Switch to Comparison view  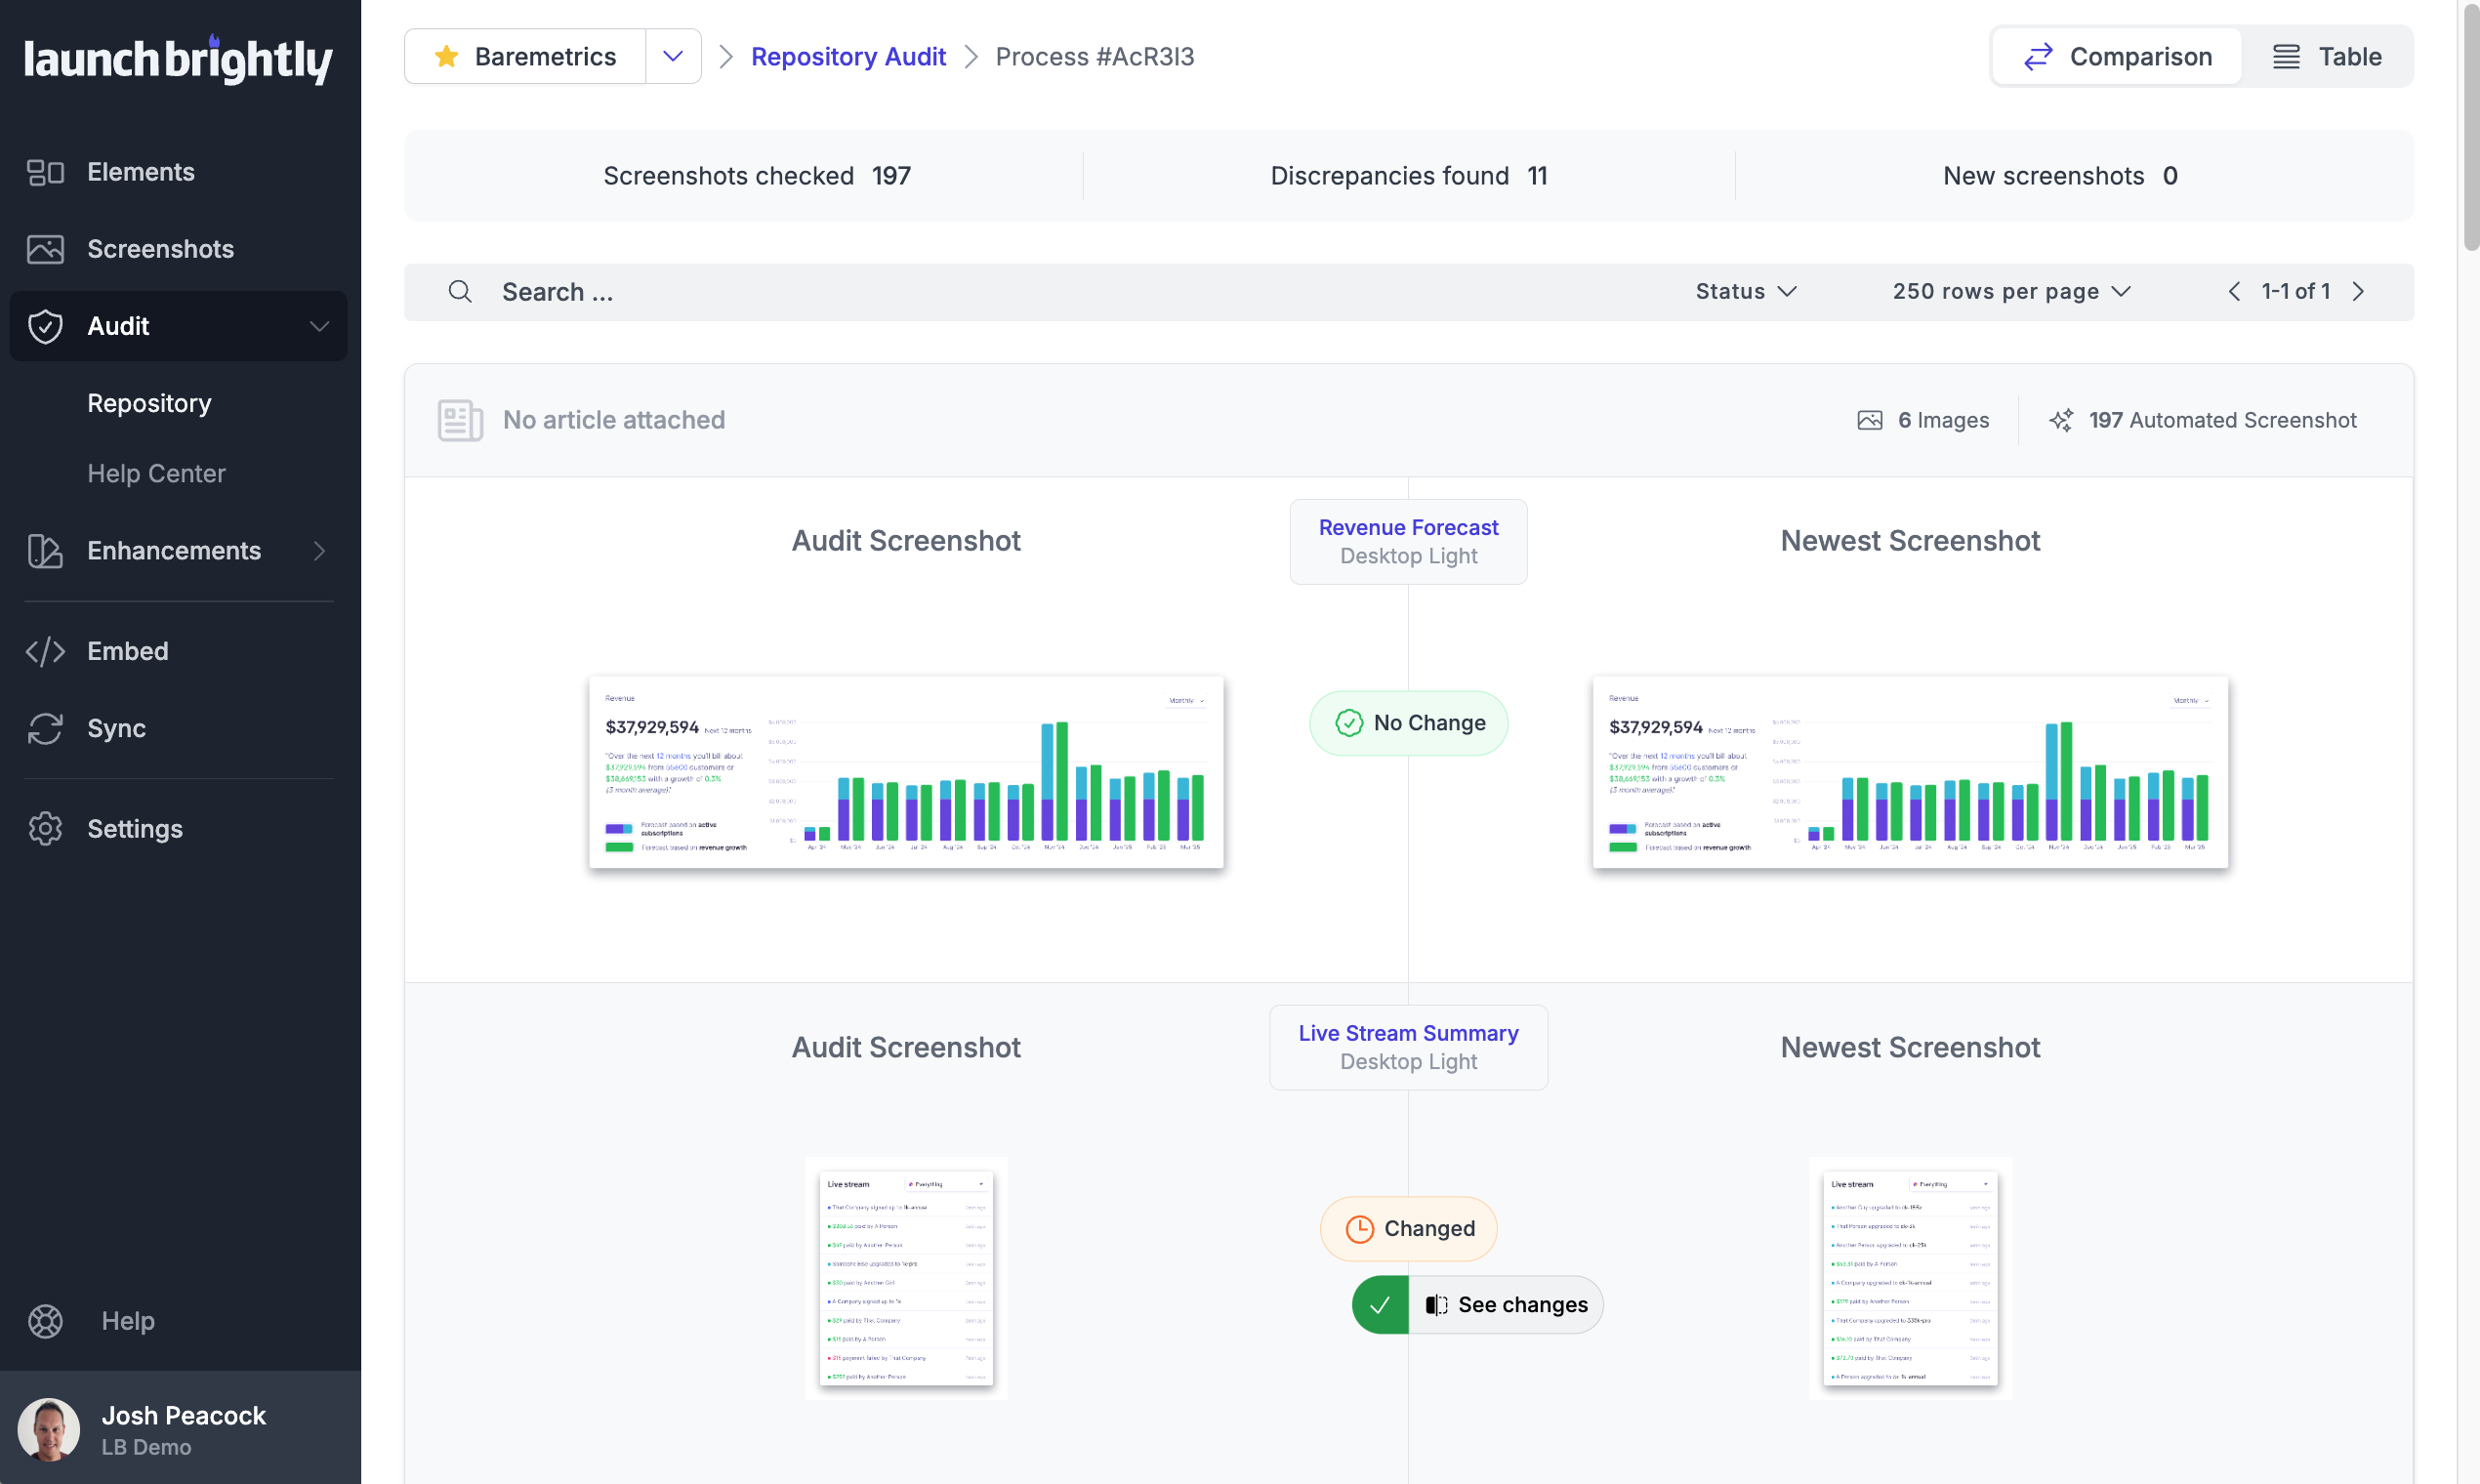tap(2118, 57)
